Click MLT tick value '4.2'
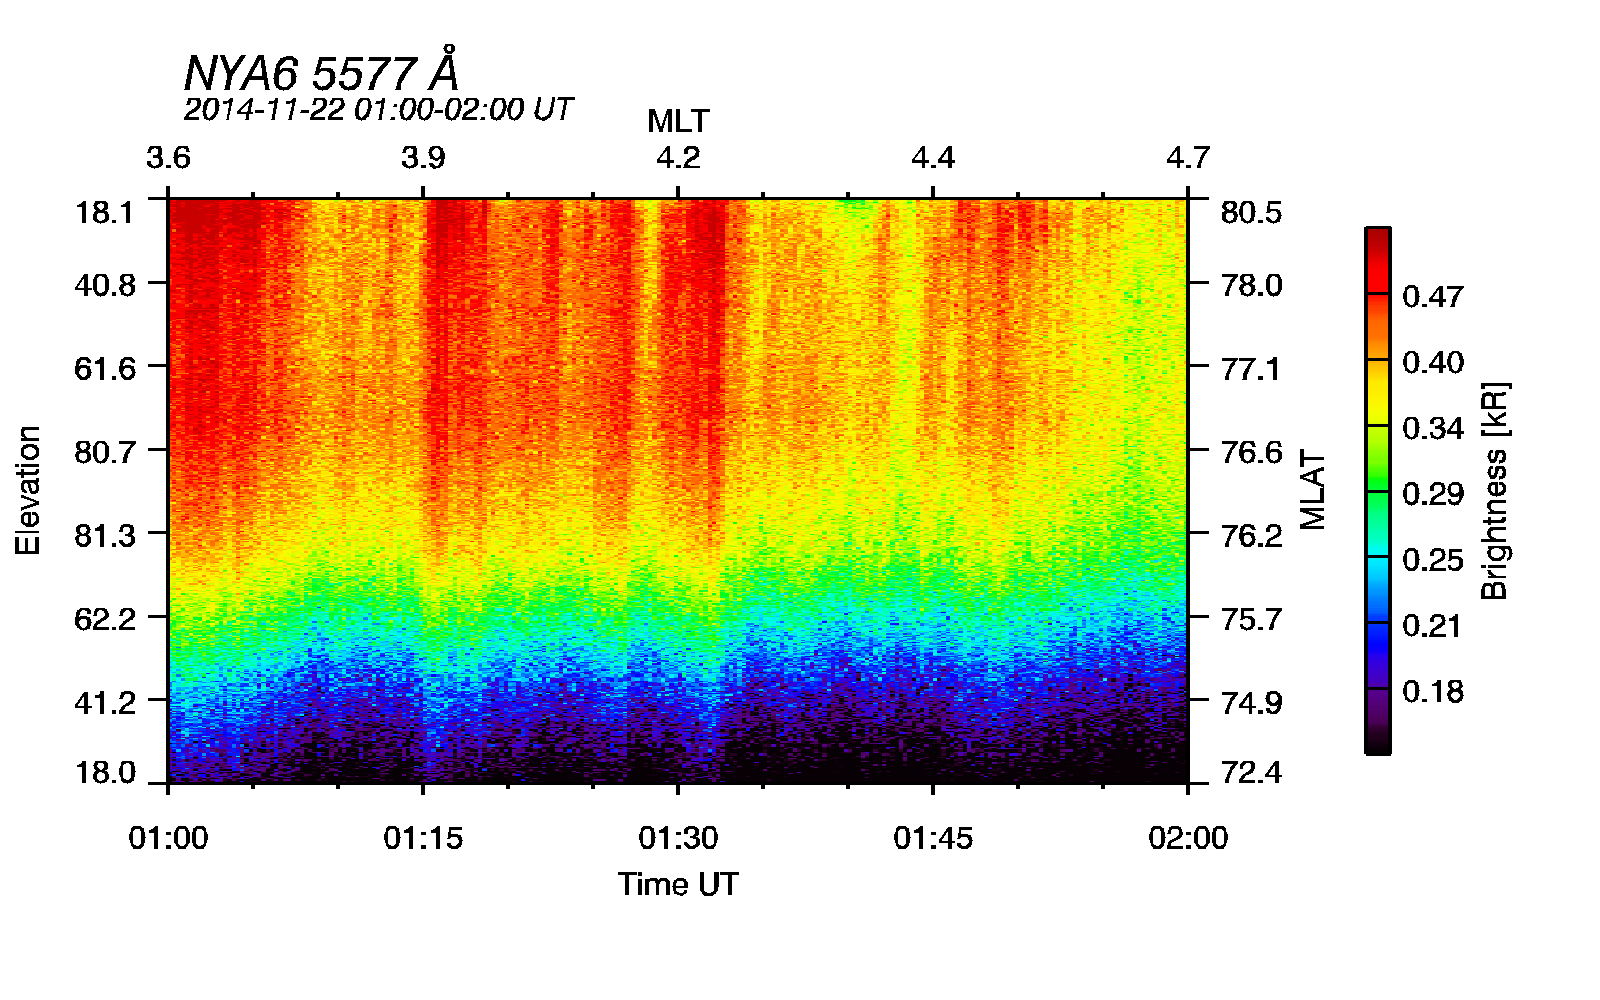 [678, 158]
